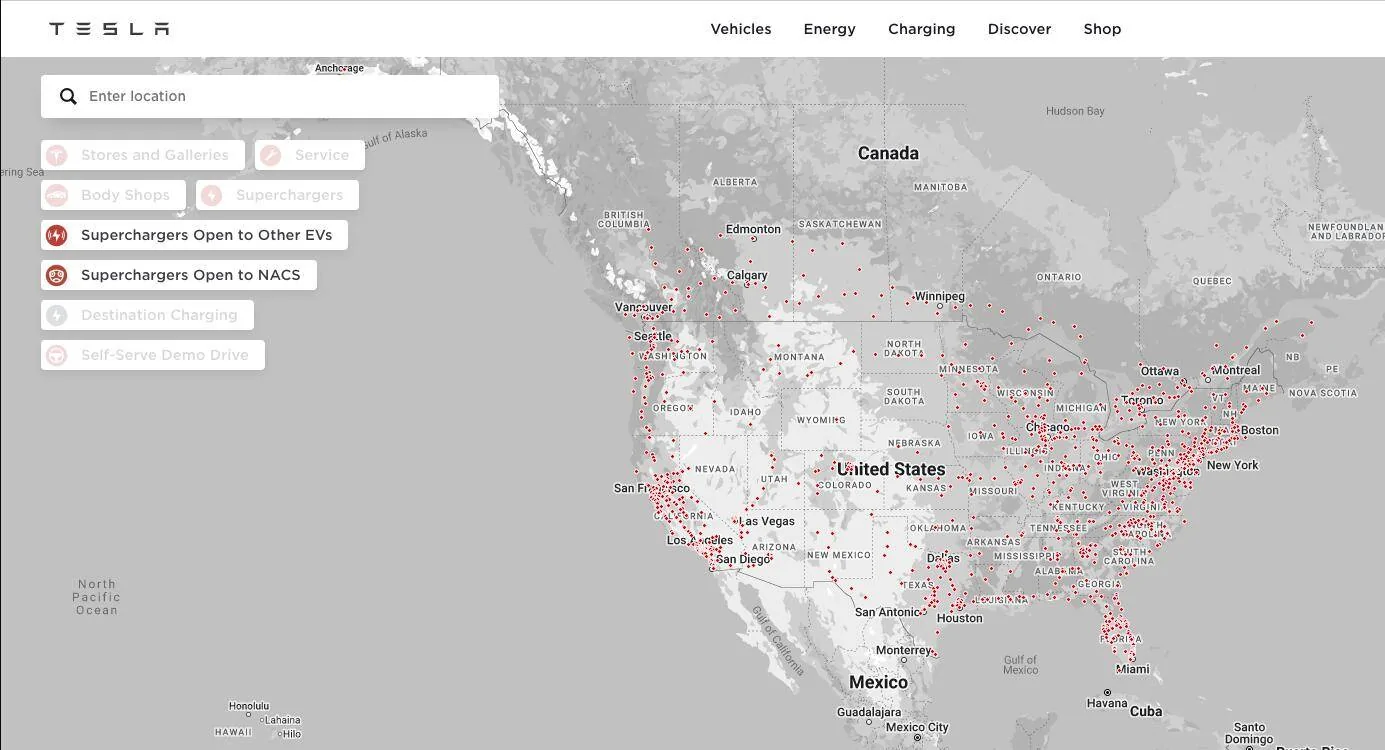Click the Miami city label

click(x=1133, y=669)
